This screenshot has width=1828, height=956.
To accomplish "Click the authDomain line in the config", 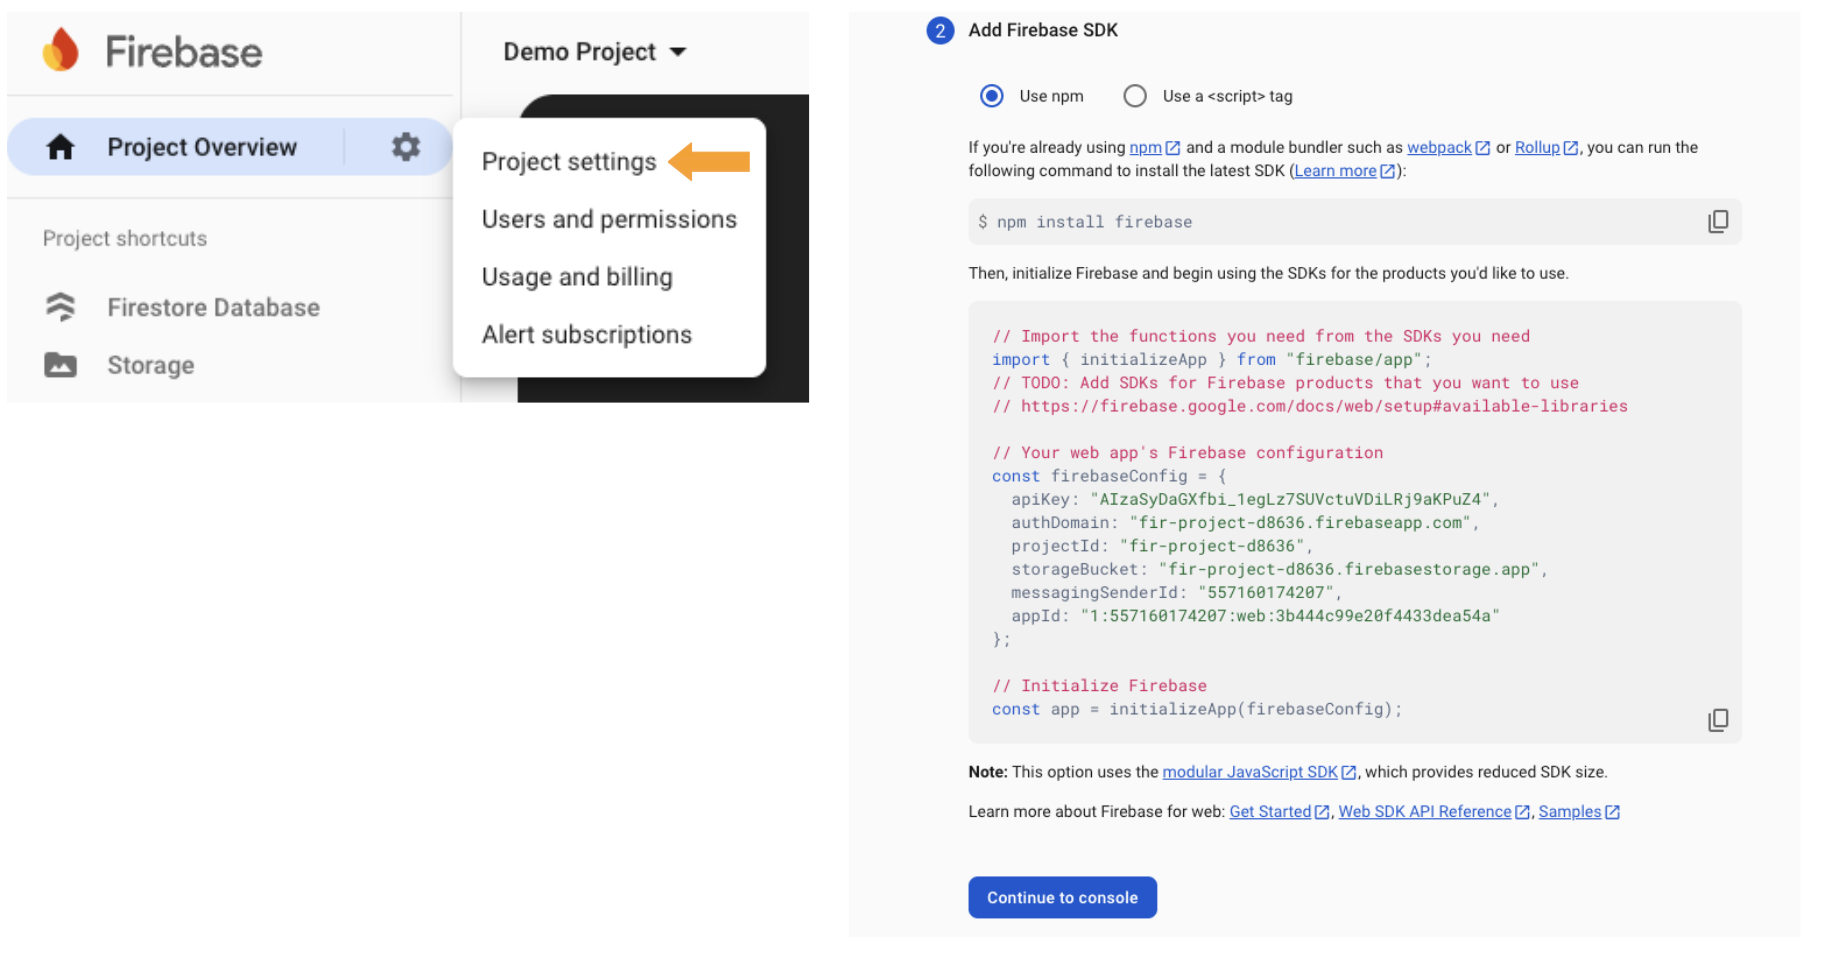I will (1244, 522).
